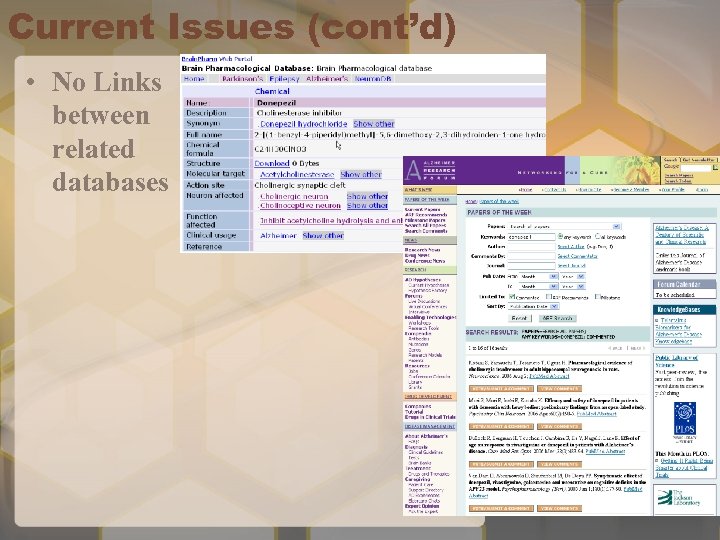
Task: Click the Comments By input field
Action: 531,256
